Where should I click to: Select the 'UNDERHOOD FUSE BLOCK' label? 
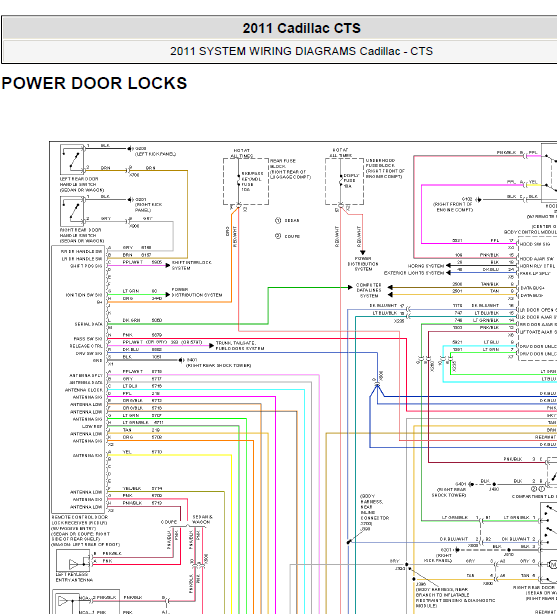click(385, 168)
